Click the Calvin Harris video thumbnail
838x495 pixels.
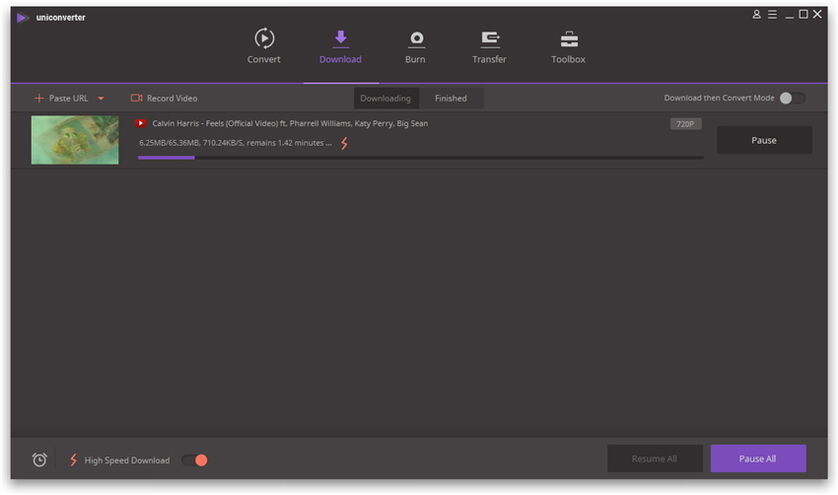coord(75,140)
